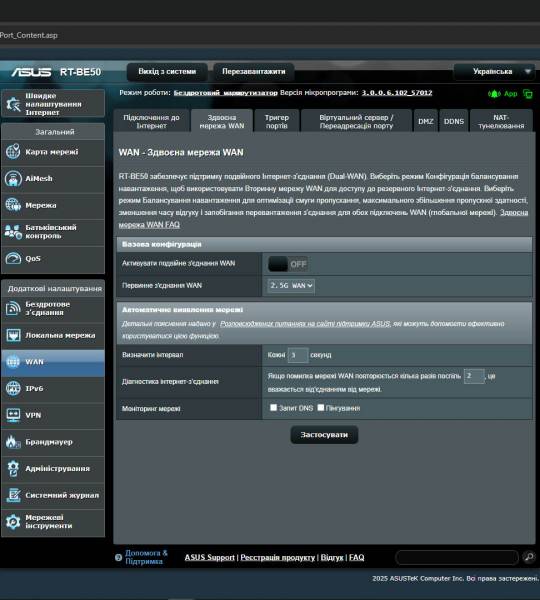Open the ASUS support site FAQ link in auto-detection section
This screenshot has height=600, width=540.
tap(305, 324)
